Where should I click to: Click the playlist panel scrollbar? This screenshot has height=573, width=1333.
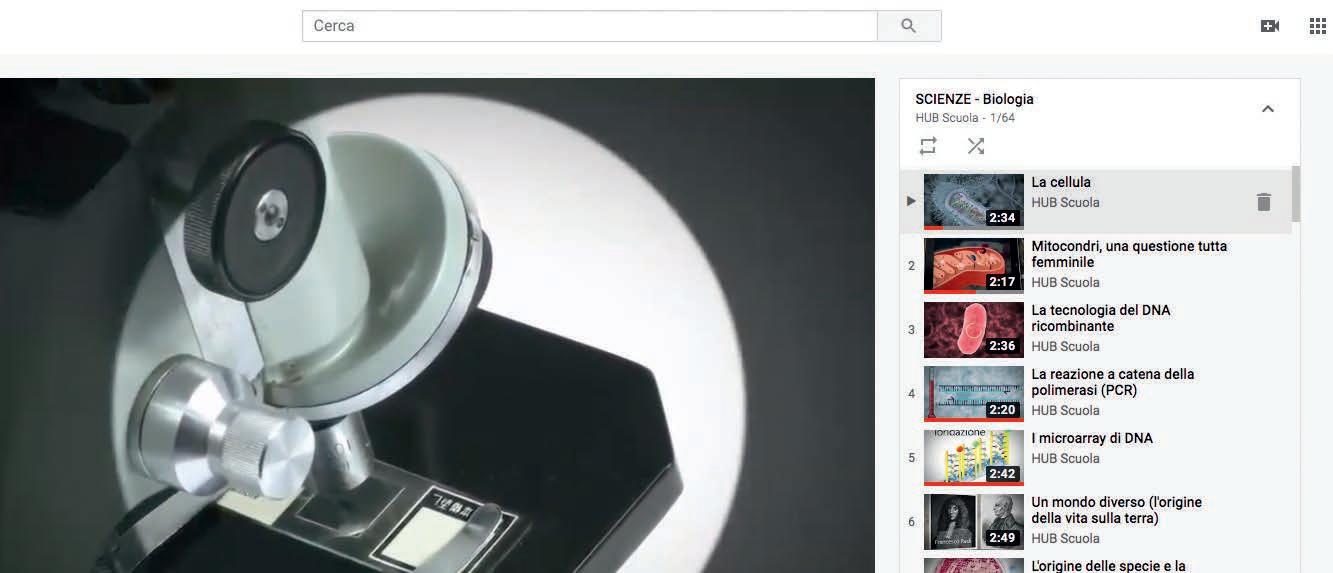pos(1296,194)
